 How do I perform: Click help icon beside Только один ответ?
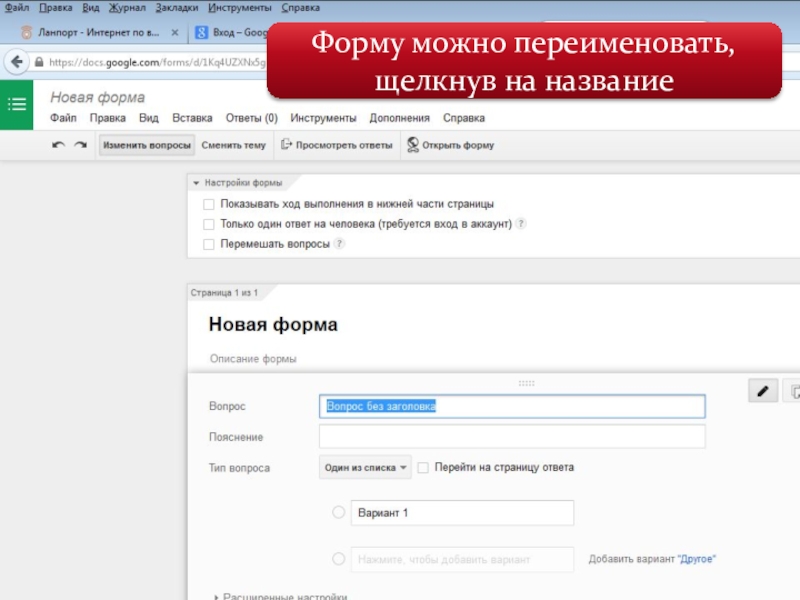pos(521,224)
